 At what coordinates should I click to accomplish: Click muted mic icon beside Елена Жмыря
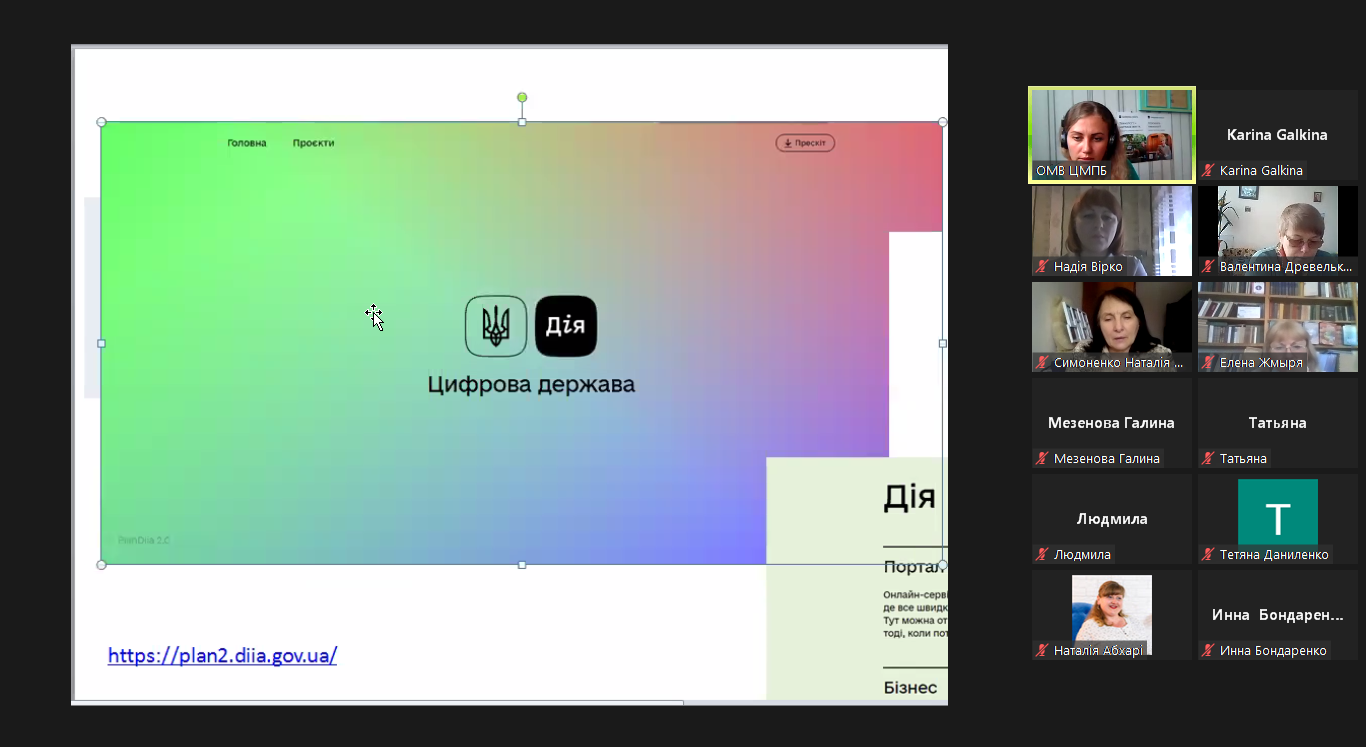(x=1208, y=363)
